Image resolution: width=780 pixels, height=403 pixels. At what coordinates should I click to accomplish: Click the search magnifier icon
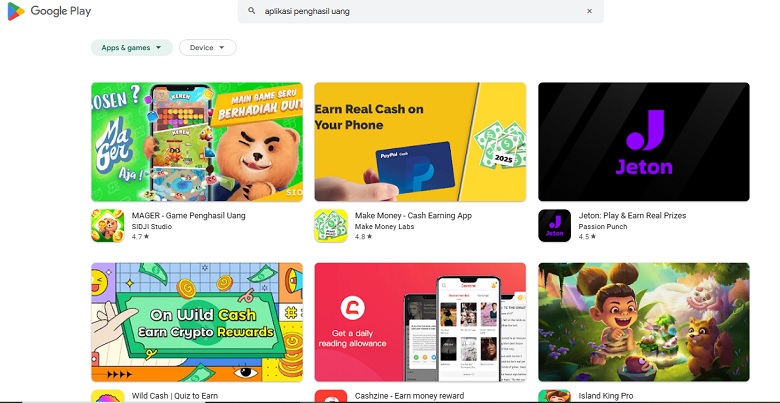[252, 11]
